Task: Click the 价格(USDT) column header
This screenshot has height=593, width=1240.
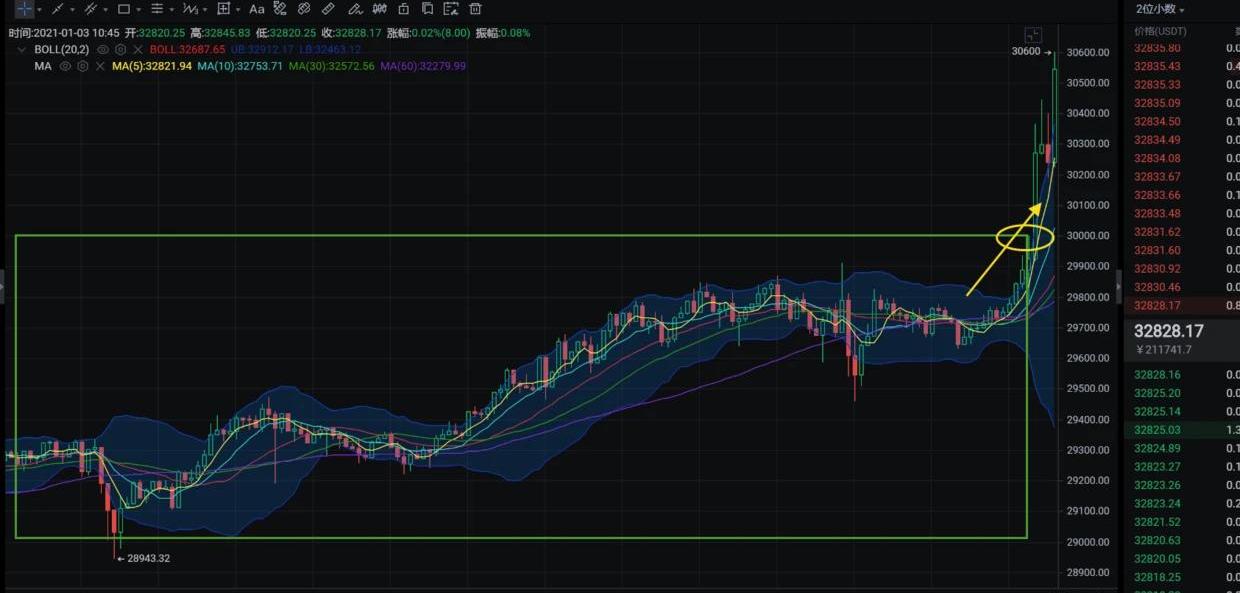Action: coord(1157,32)
